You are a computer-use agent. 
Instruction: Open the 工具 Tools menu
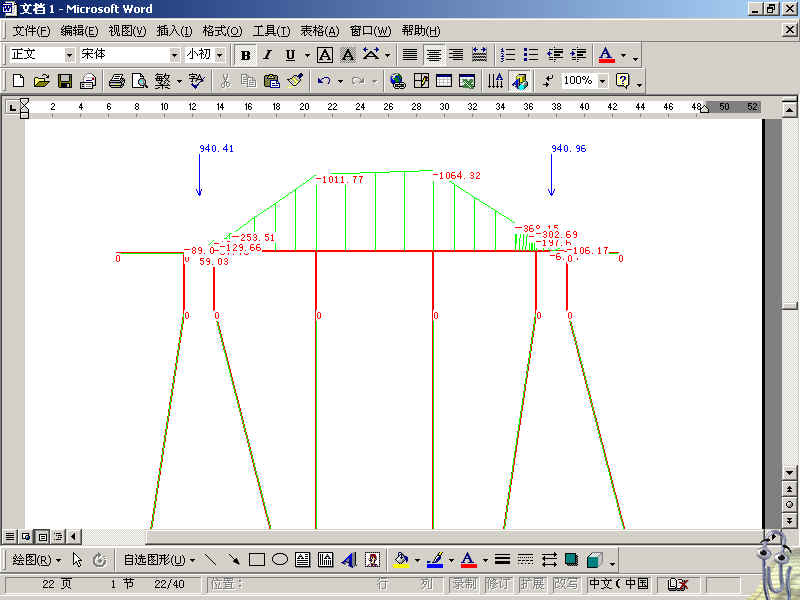(271, 31)
